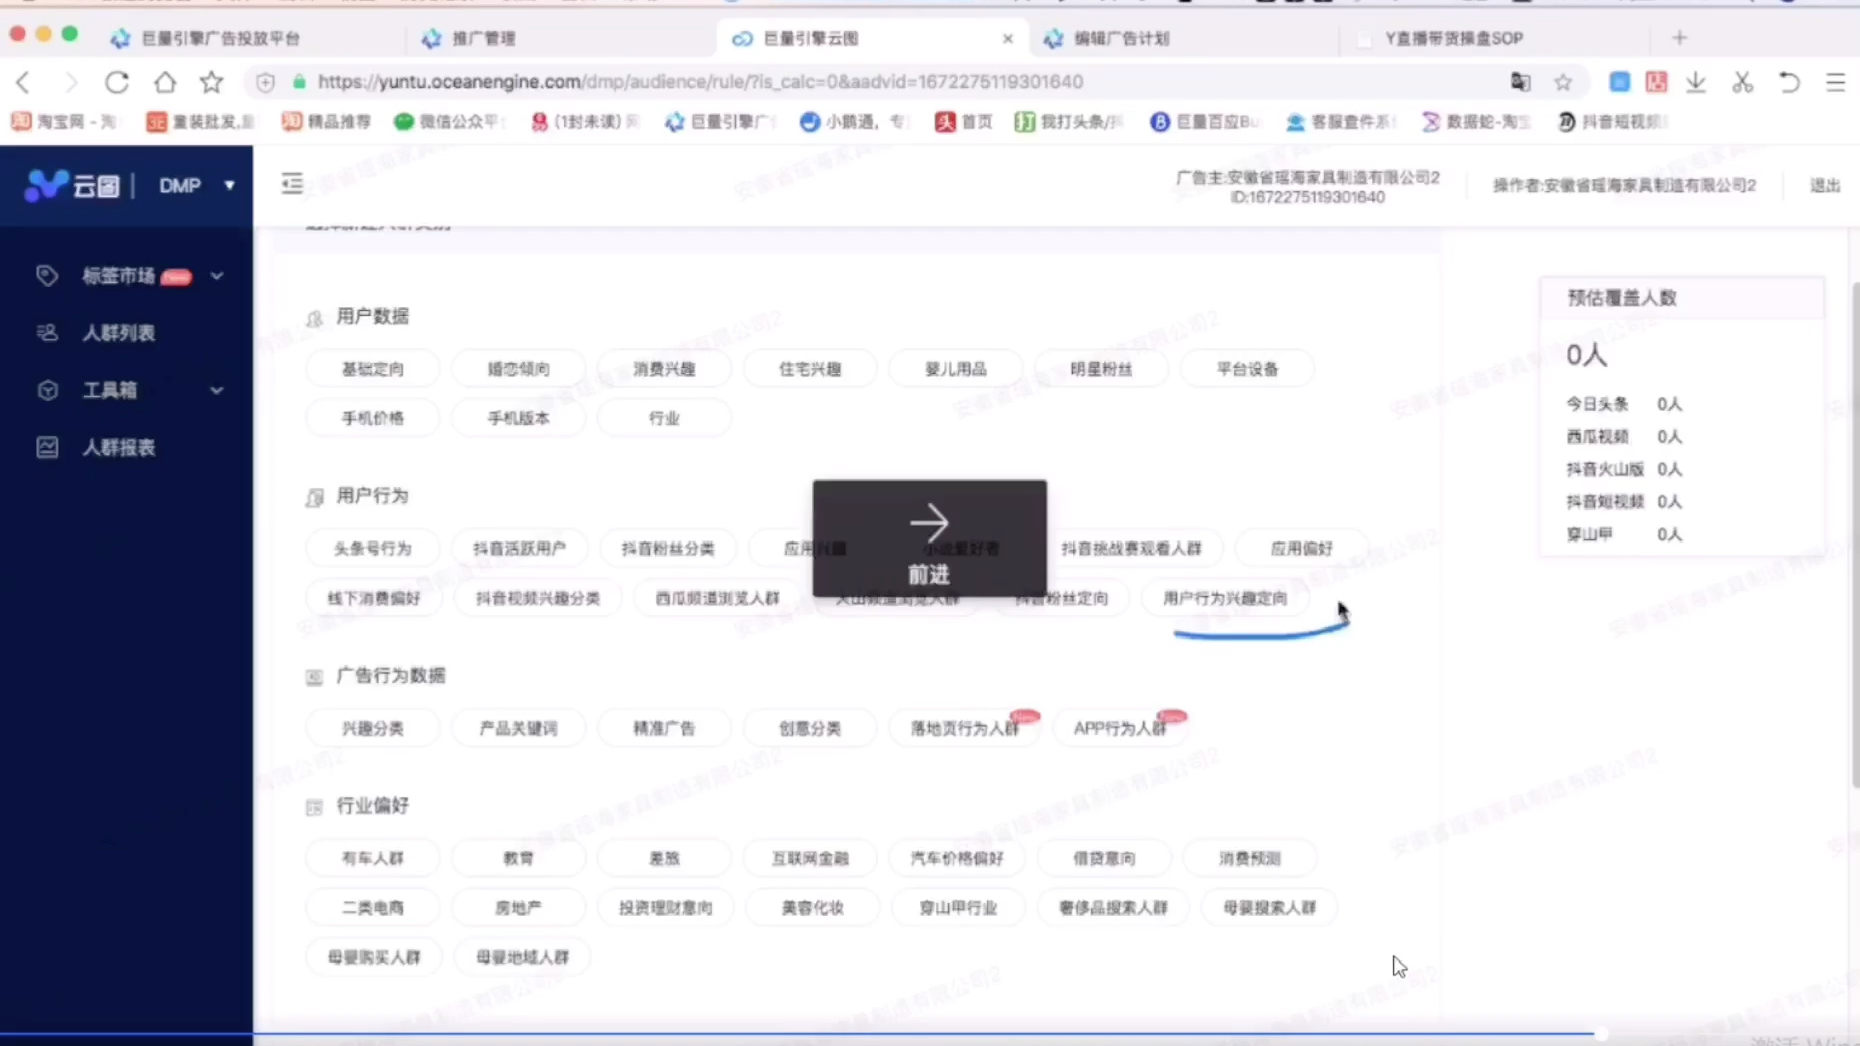Click the 工具箱 cube icon
This screenshot has width=1860, height=1046.
click(47, 390)
